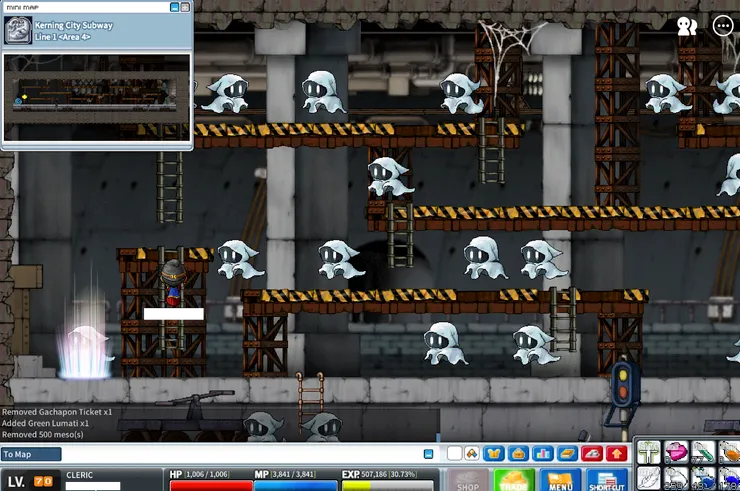Screen dimensions: 740x491
Task: Click the minimap area preview
Action: pyautogui.click(x=97, y=97)
